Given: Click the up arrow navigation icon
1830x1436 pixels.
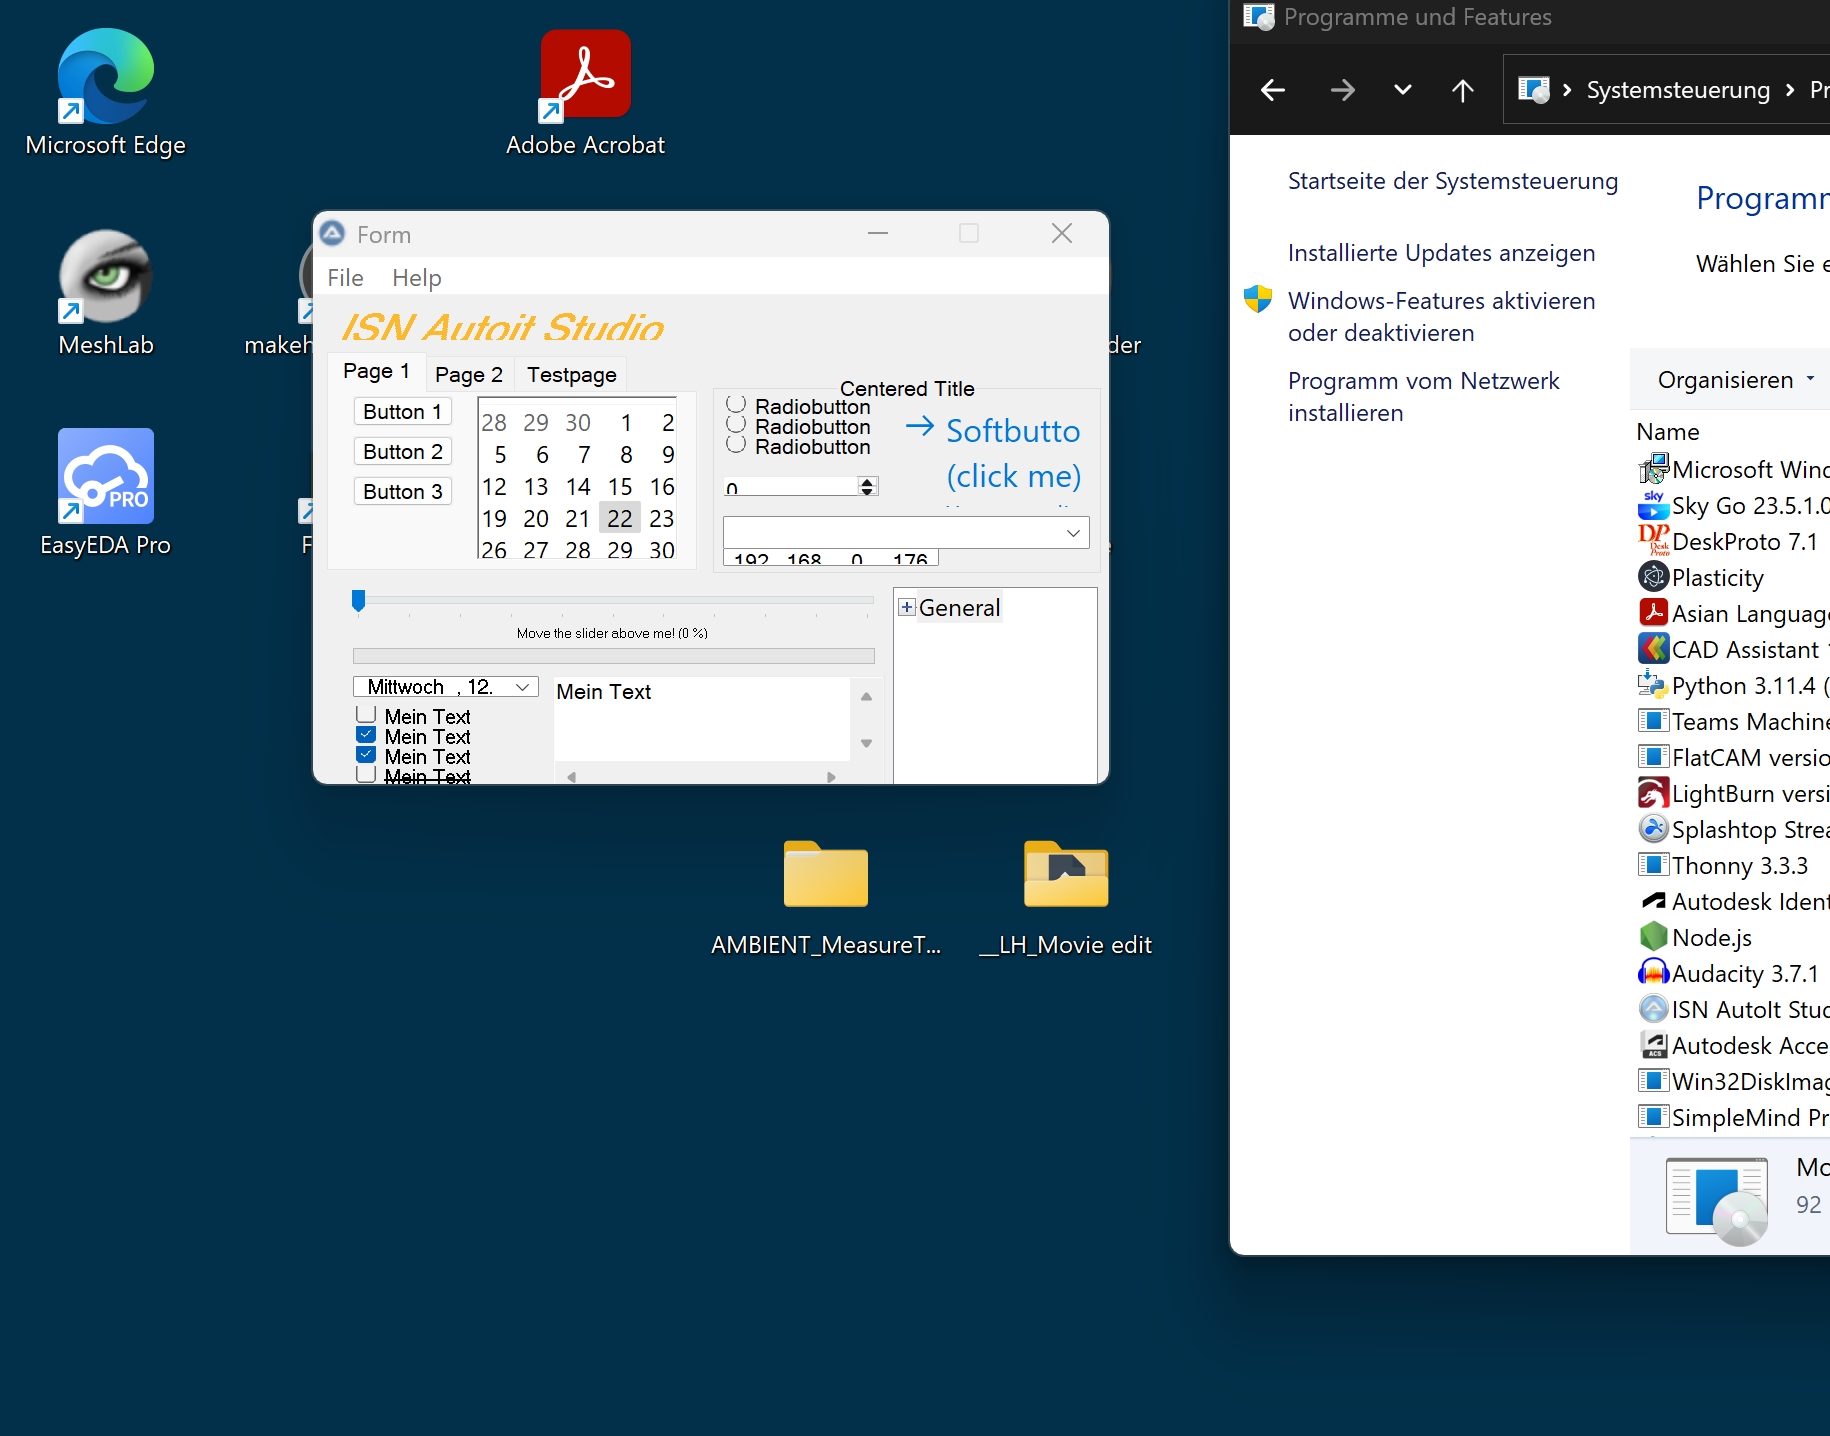Looking at the screenshot, I should (1462, 90).
